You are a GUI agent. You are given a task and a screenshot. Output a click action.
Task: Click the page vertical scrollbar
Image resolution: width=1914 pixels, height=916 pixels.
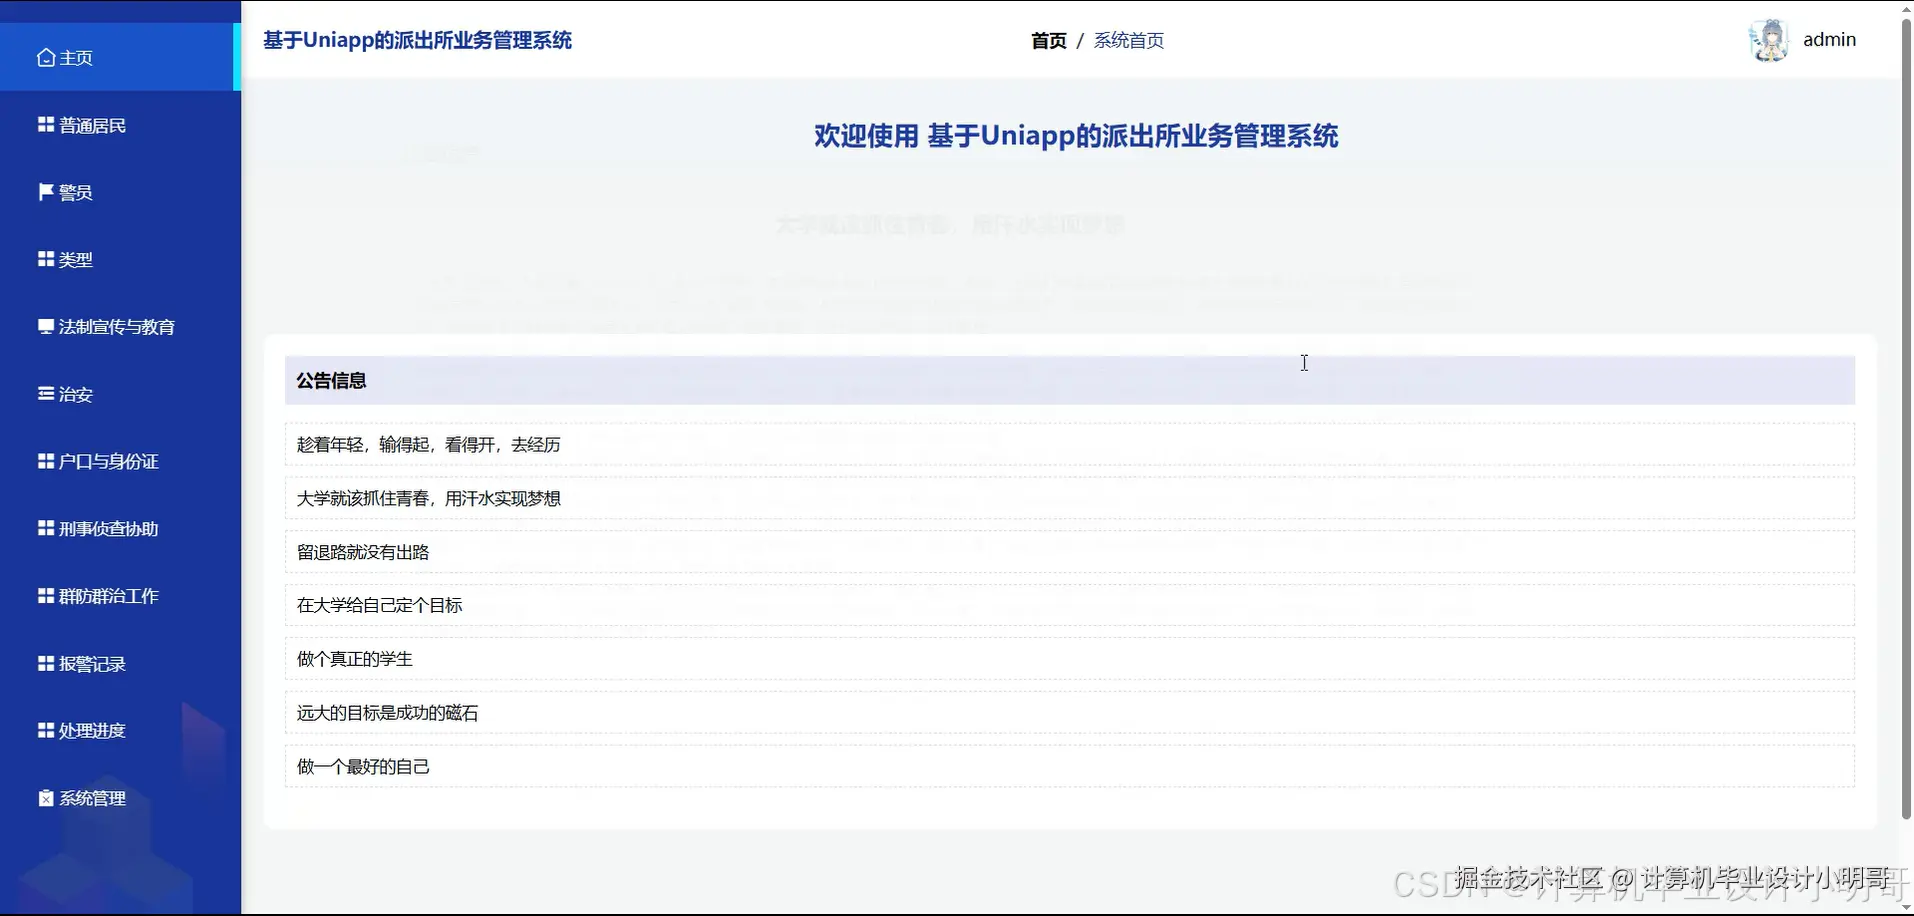pos(1906,420)
